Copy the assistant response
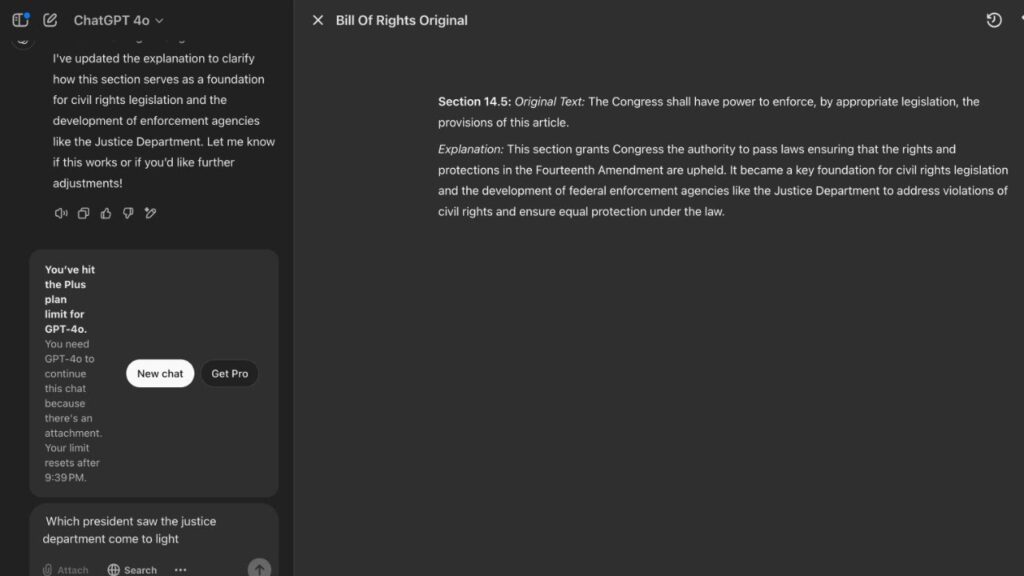The width and height of the screenshot is (1024, 576). click(84, 213)
